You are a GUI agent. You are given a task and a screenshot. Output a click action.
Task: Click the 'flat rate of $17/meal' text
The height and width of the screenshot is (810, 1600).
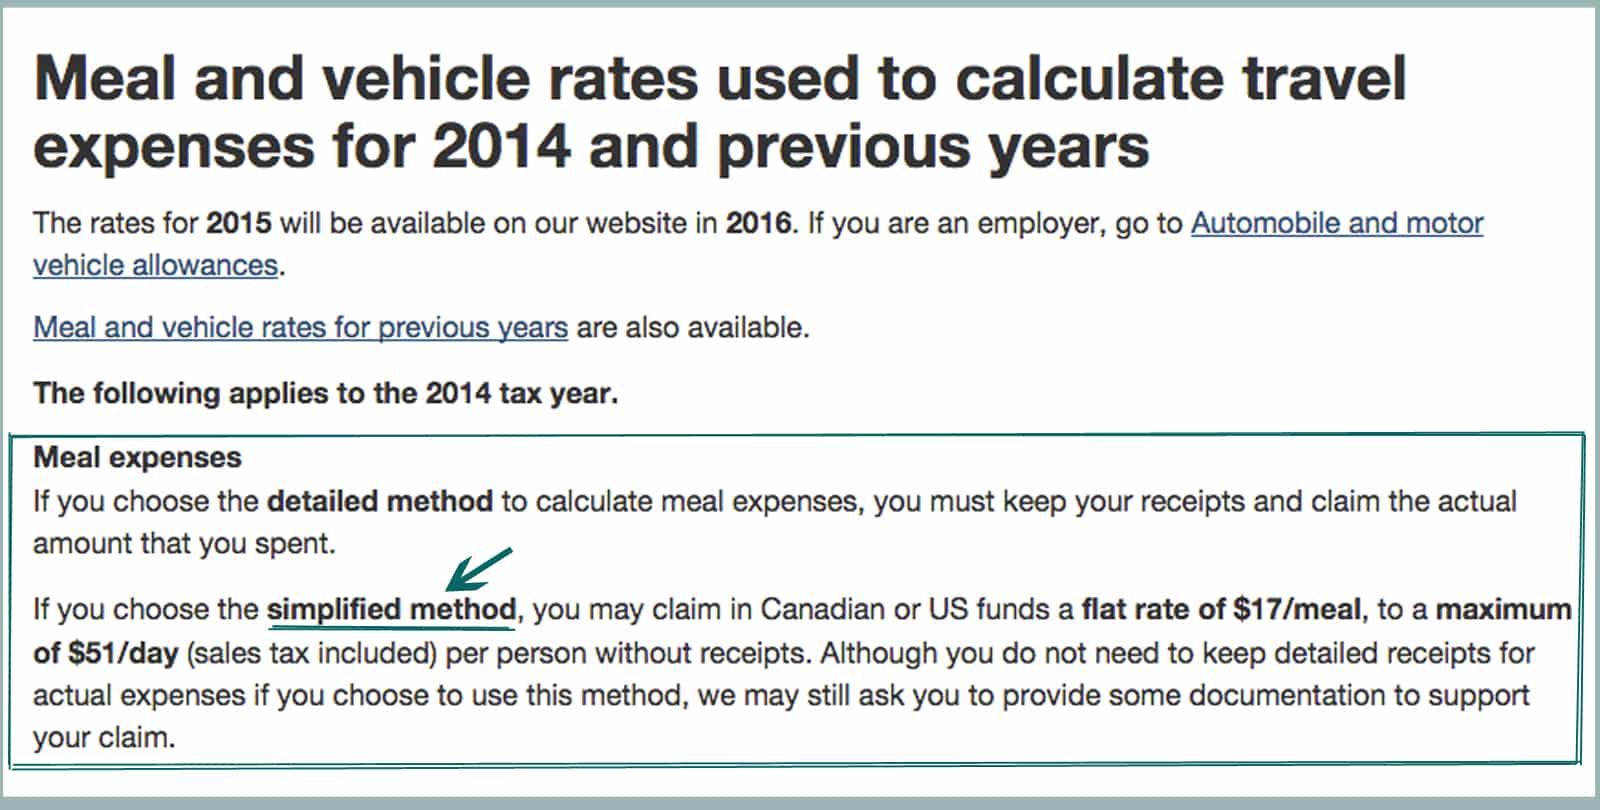[x=1221, y=609]
